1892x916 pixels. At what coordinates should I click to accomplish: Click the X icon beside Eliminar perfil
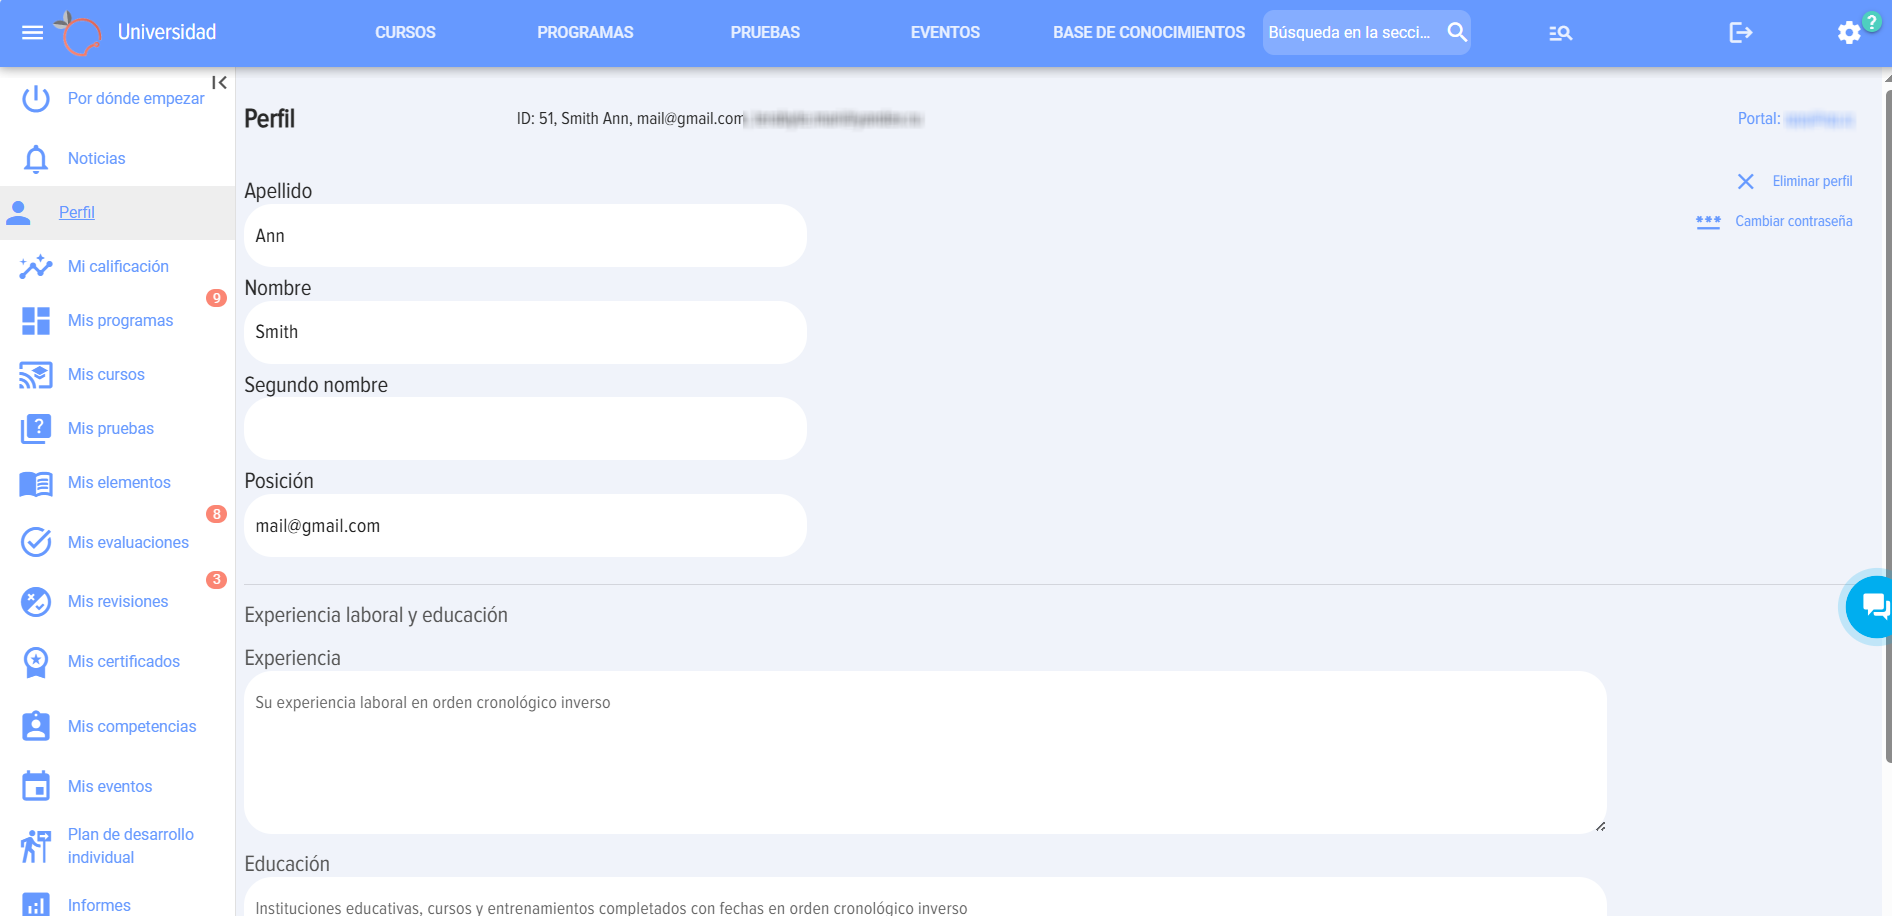pyautogui.click(x=1746, y=181)
